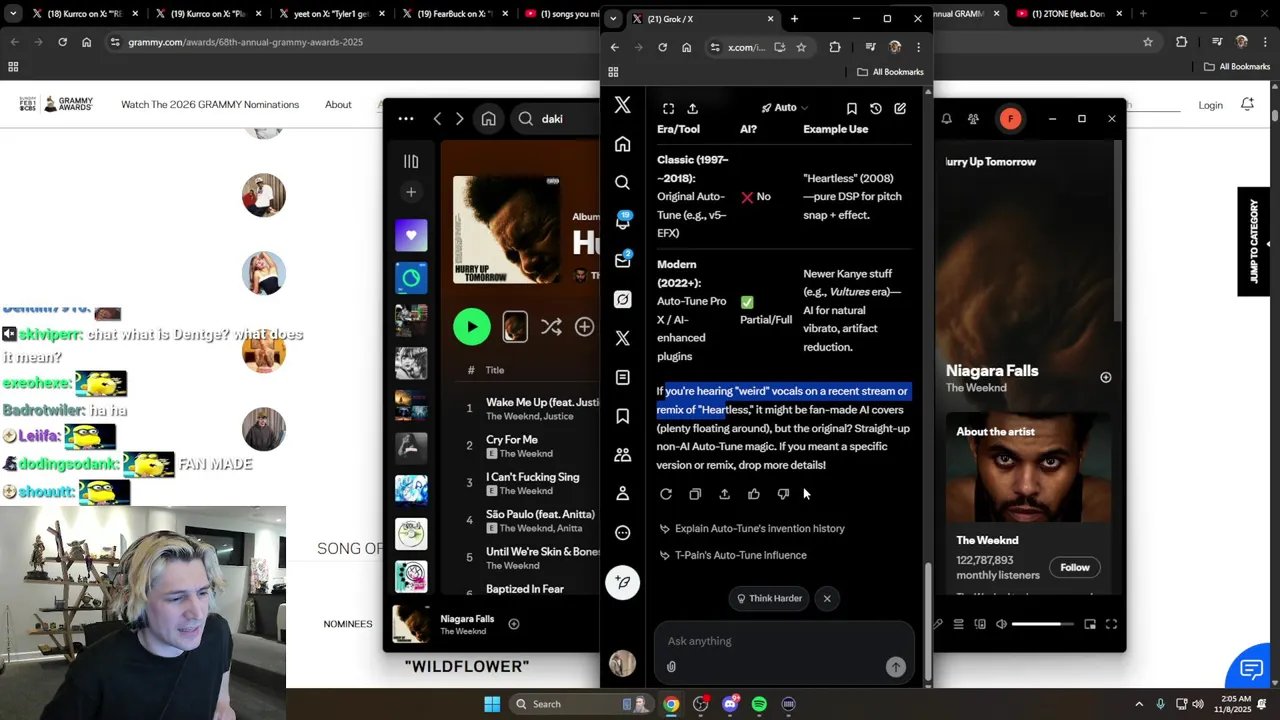Add Niagara Falls to Liked Songs in bottom bar
Screen dimensions: 1280x720
(x=513, y=624)
